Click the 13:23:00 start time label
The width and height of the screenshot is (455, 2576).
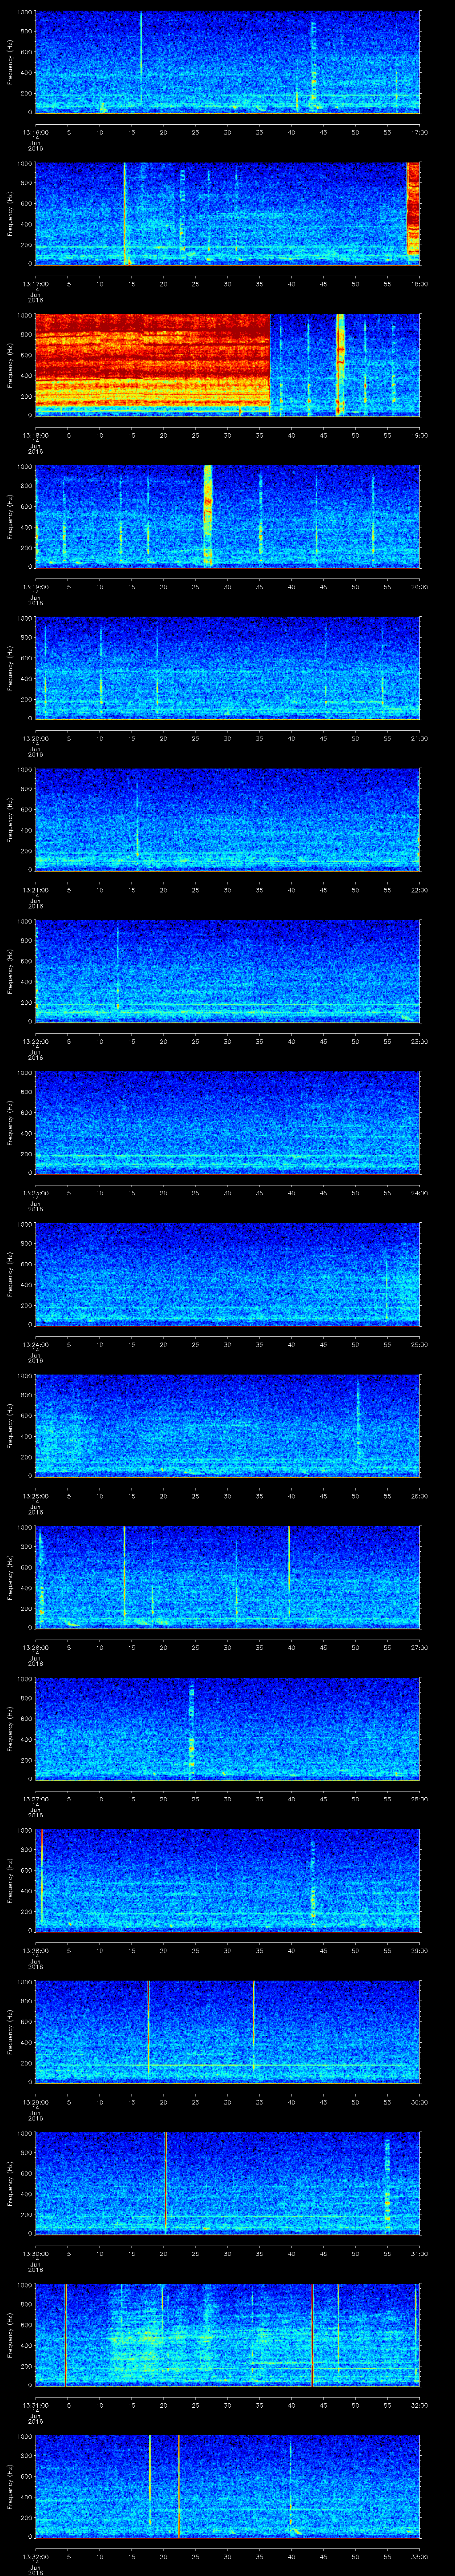[35, 1192]
